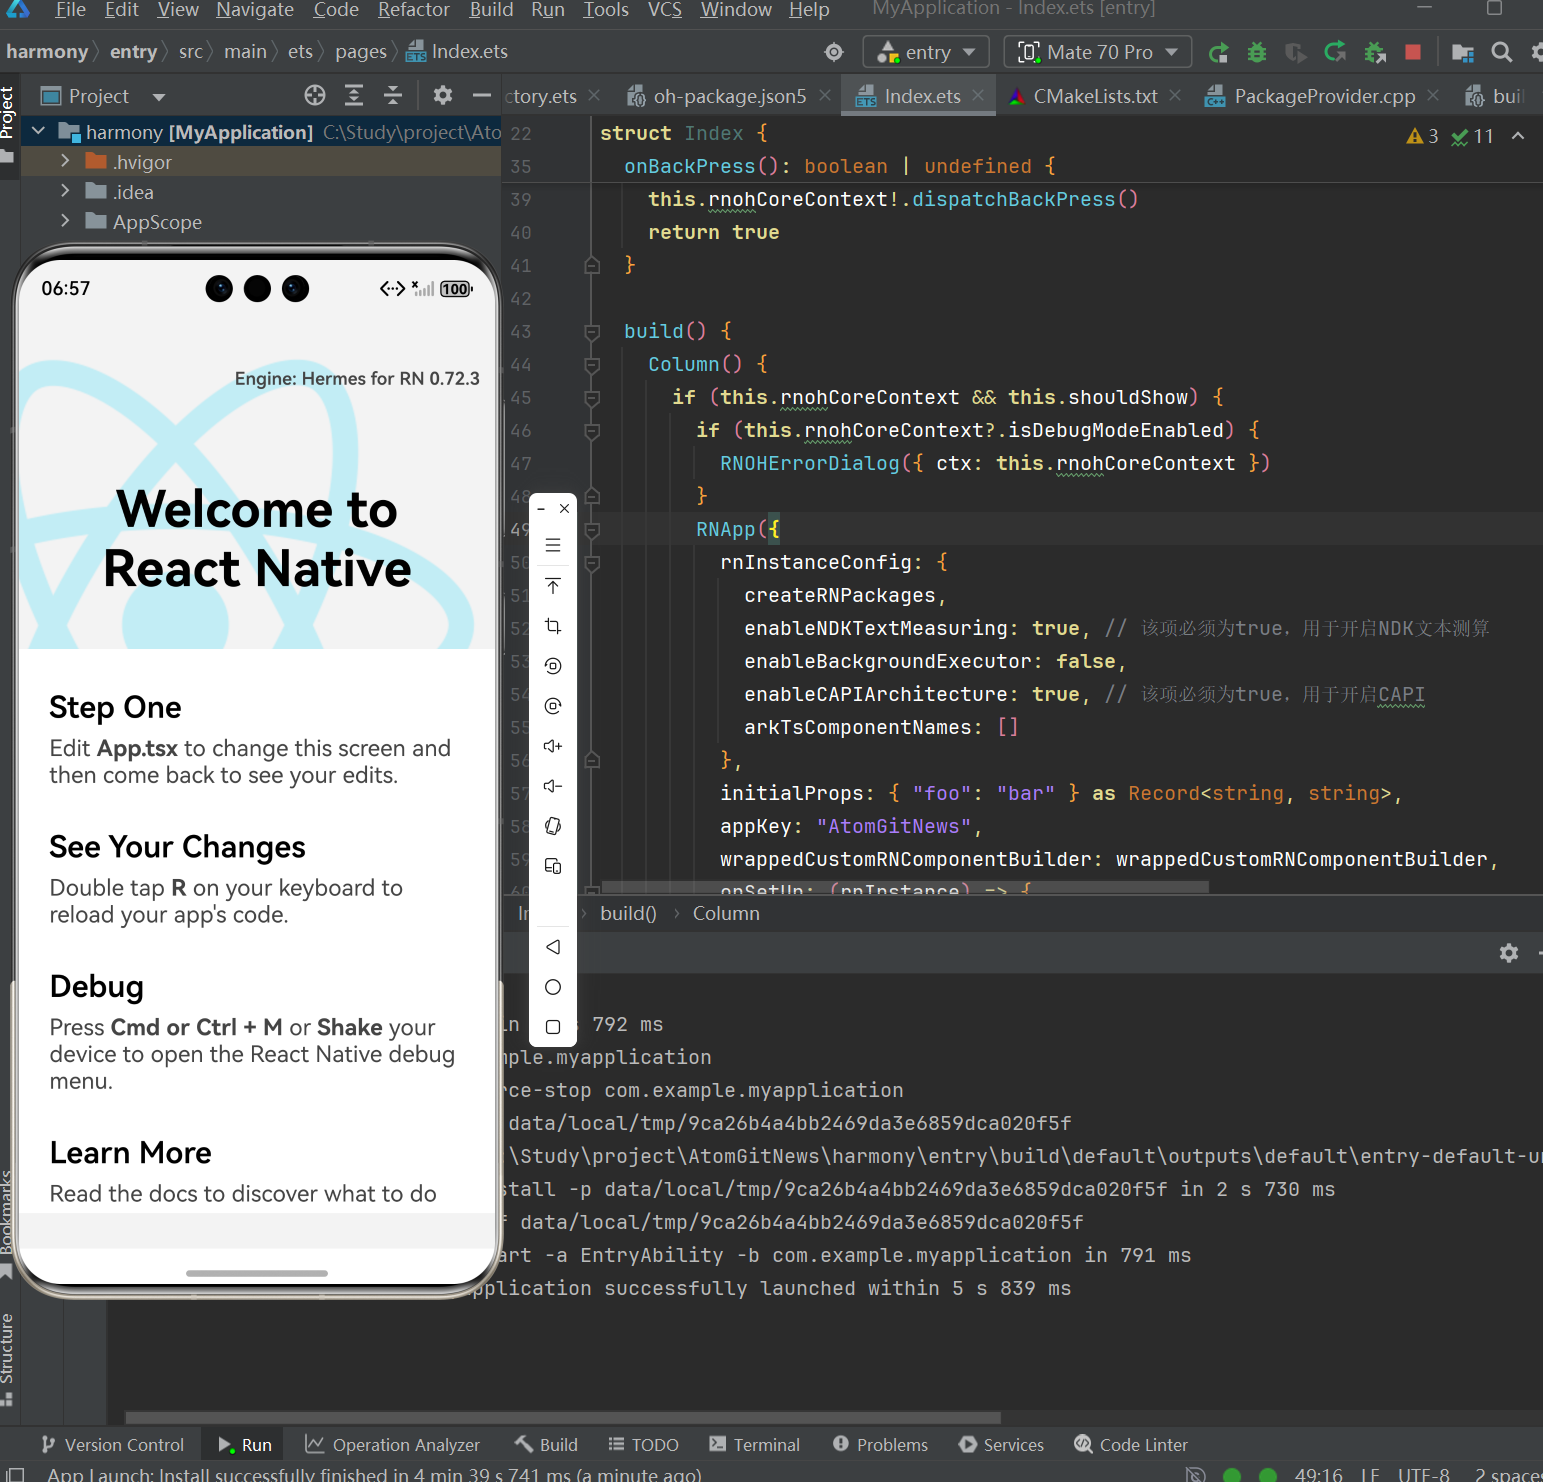Tap the phone Back triangle button
Viewport: 1543px width, 1482px height.
[x=553, y=947]
